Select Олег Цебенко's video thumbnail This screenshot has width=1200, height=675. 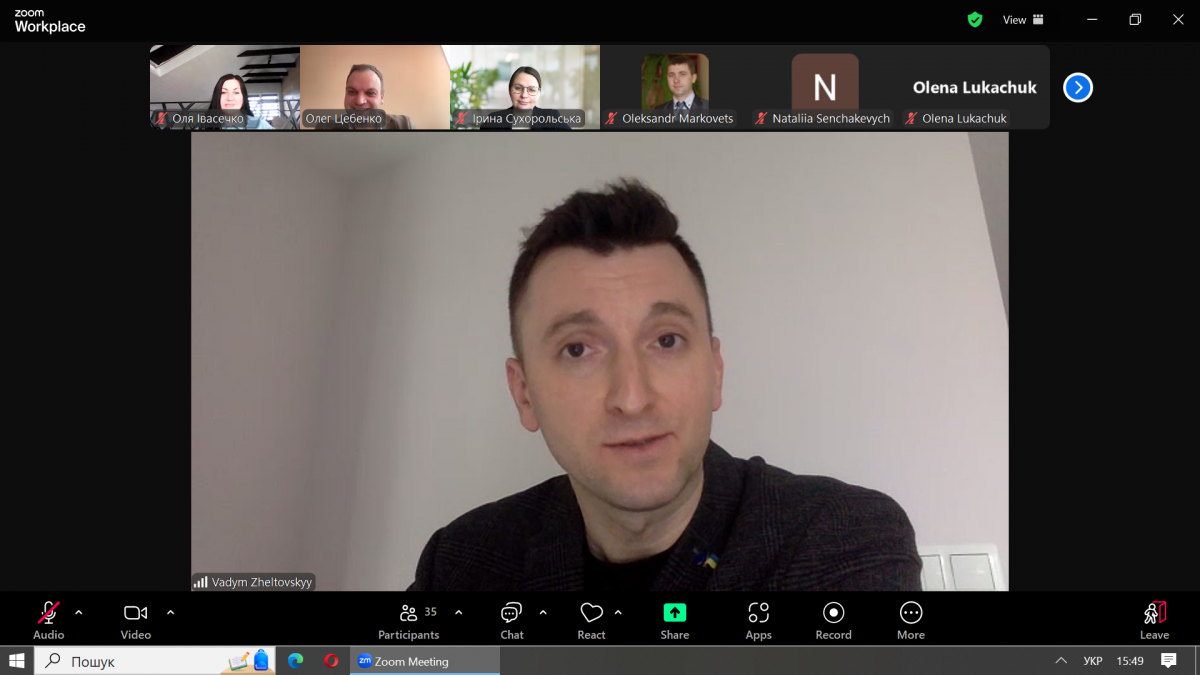tap(375, 87)
